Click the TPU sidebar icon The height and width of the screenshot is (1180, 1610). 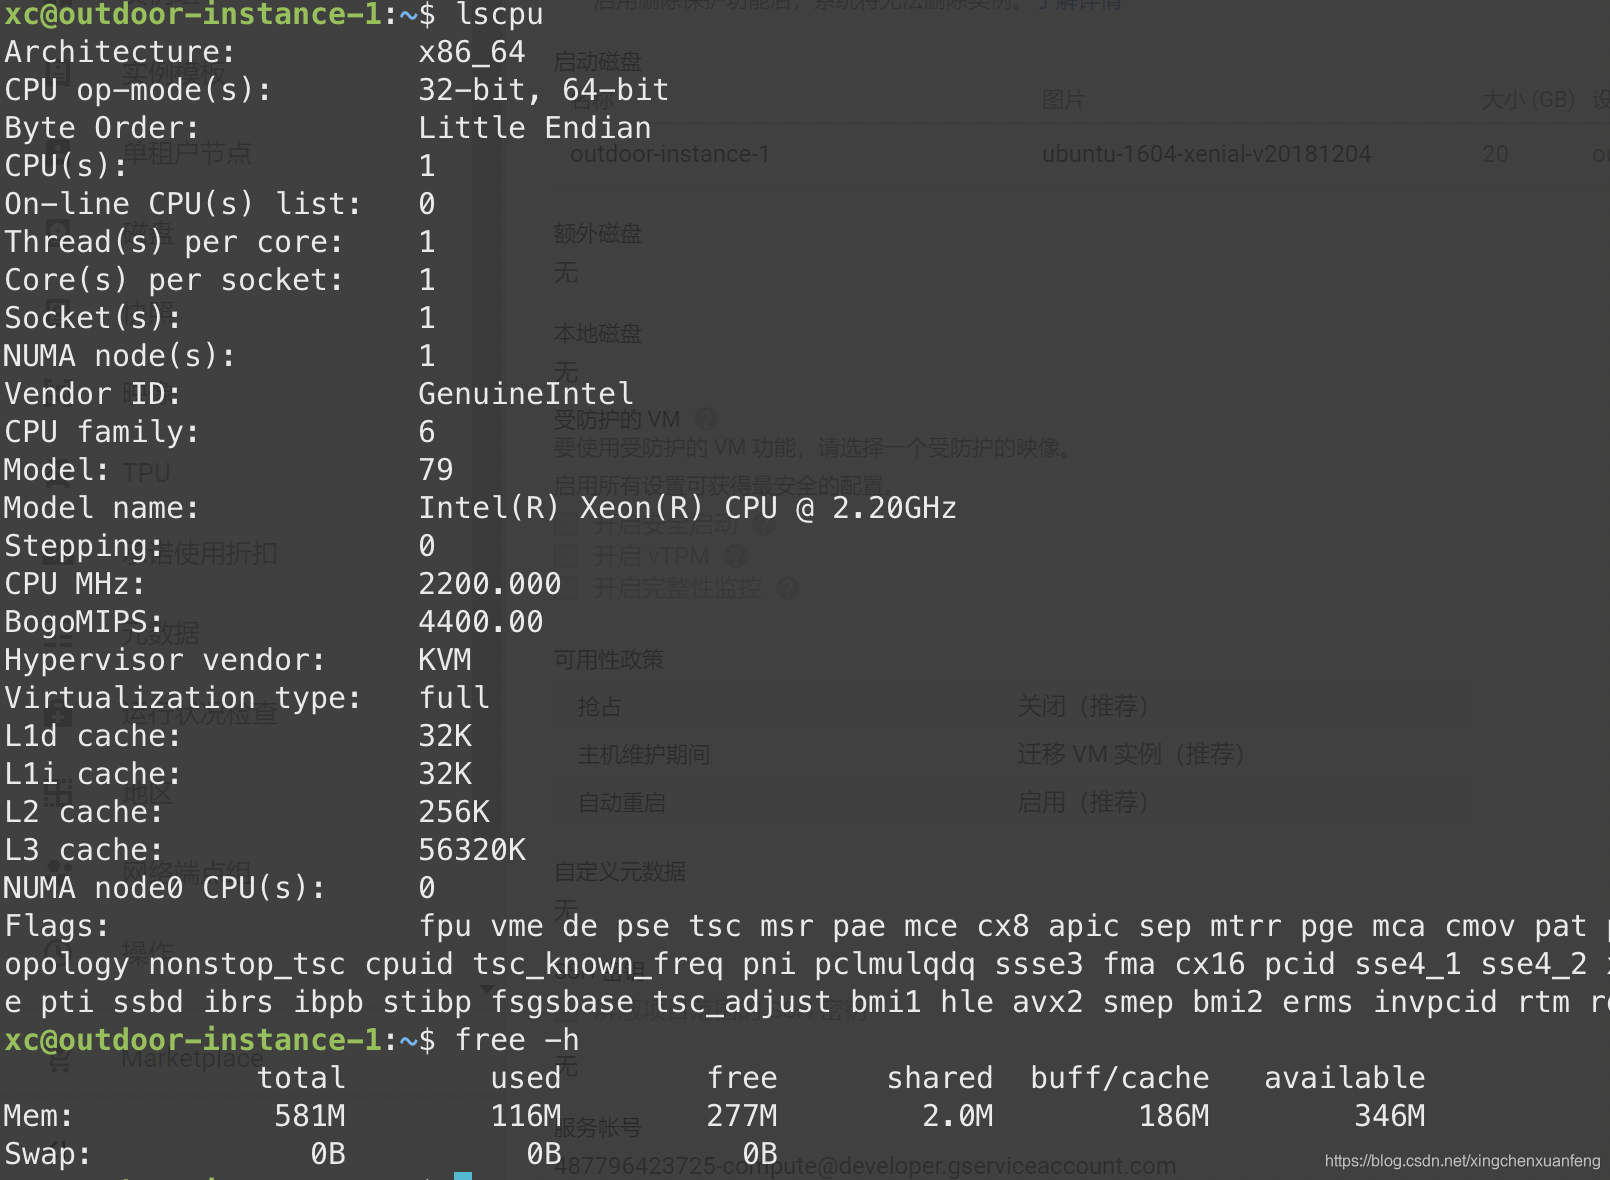point(57,471)
